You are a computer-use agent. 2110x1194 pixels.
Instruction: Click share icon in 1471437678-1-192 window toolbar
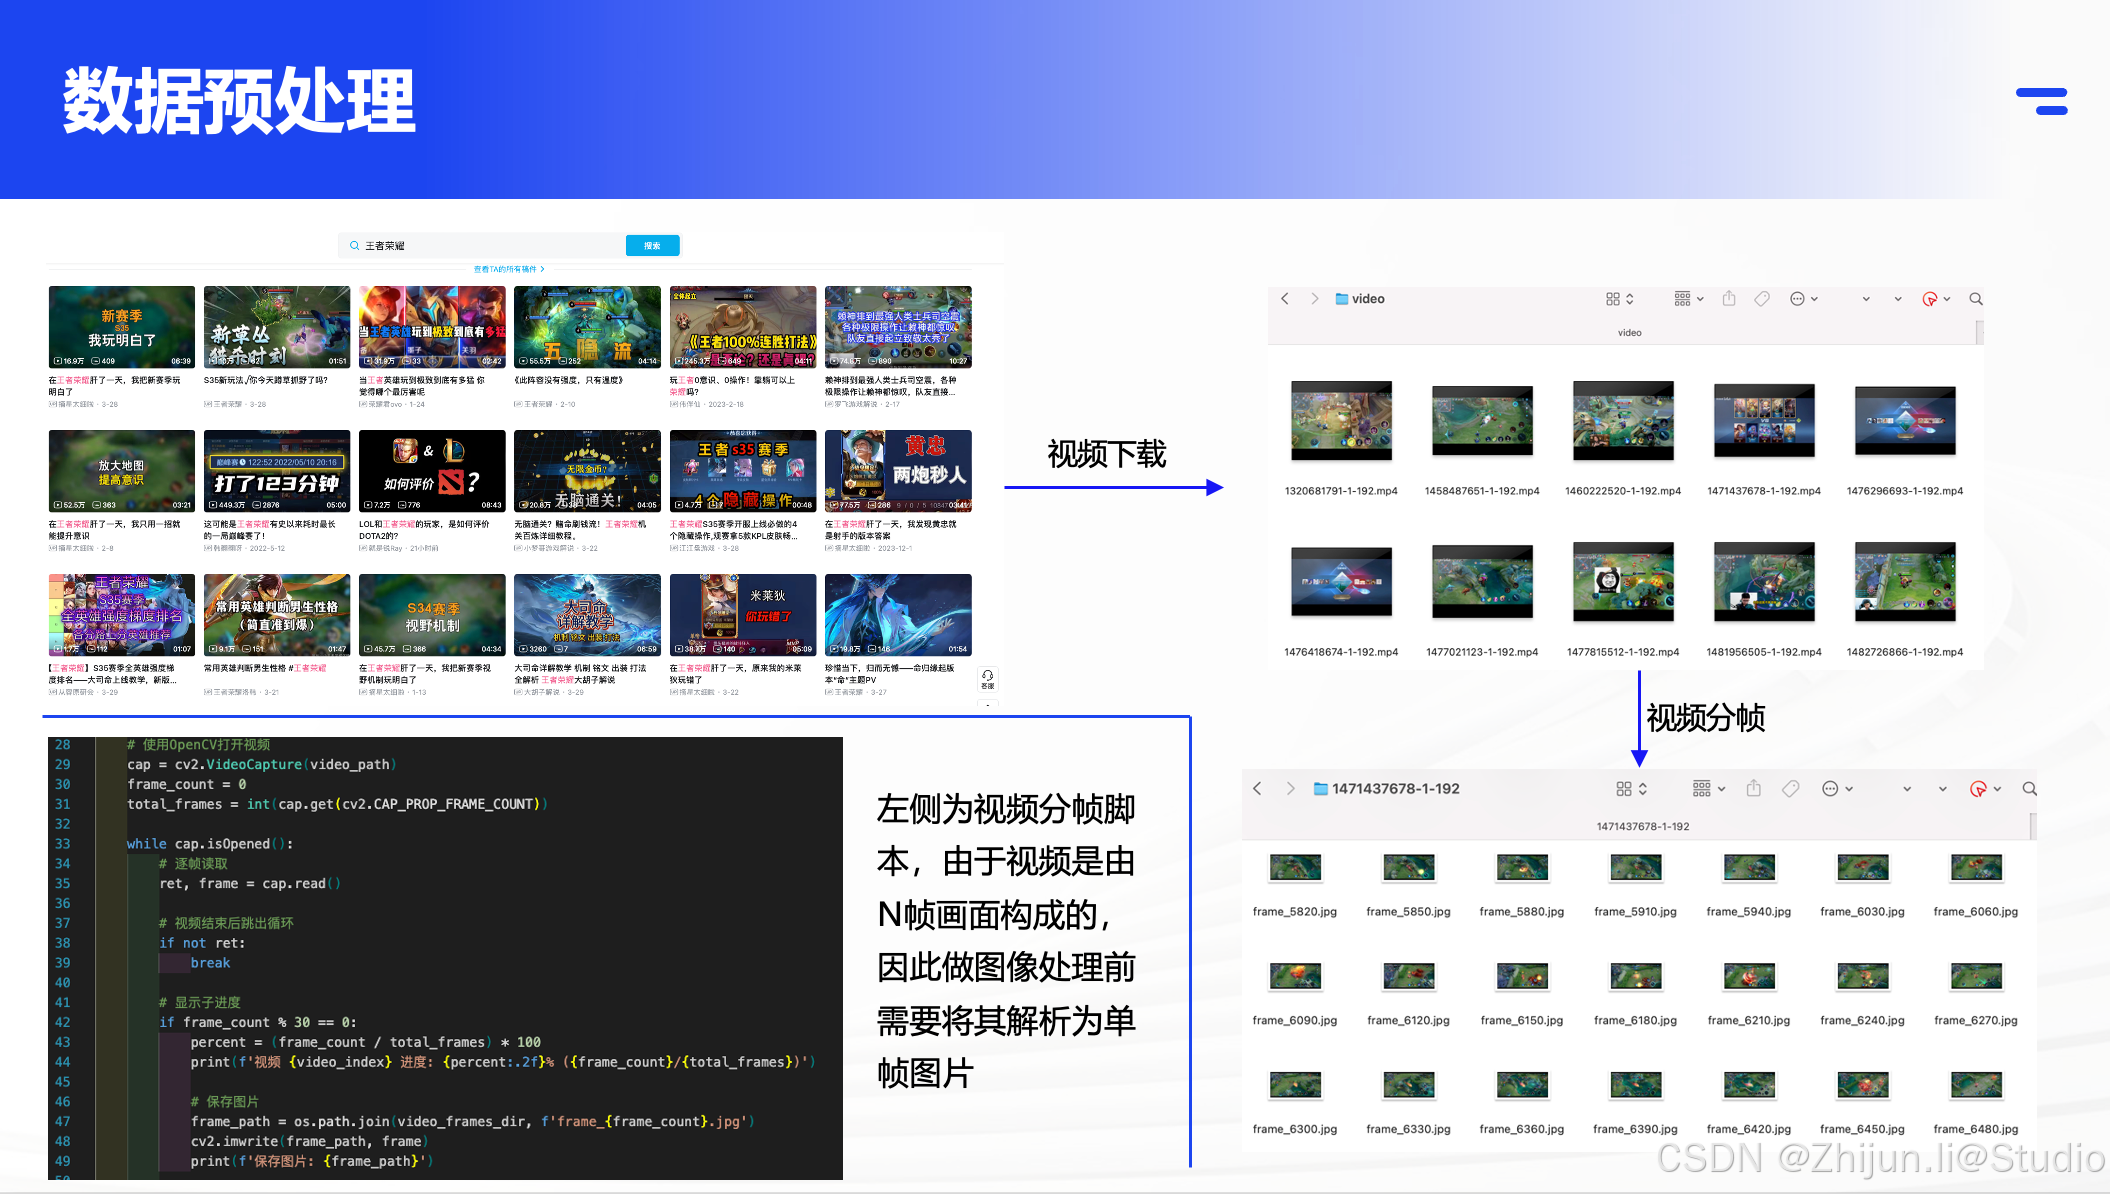(x=1753, y=789)
